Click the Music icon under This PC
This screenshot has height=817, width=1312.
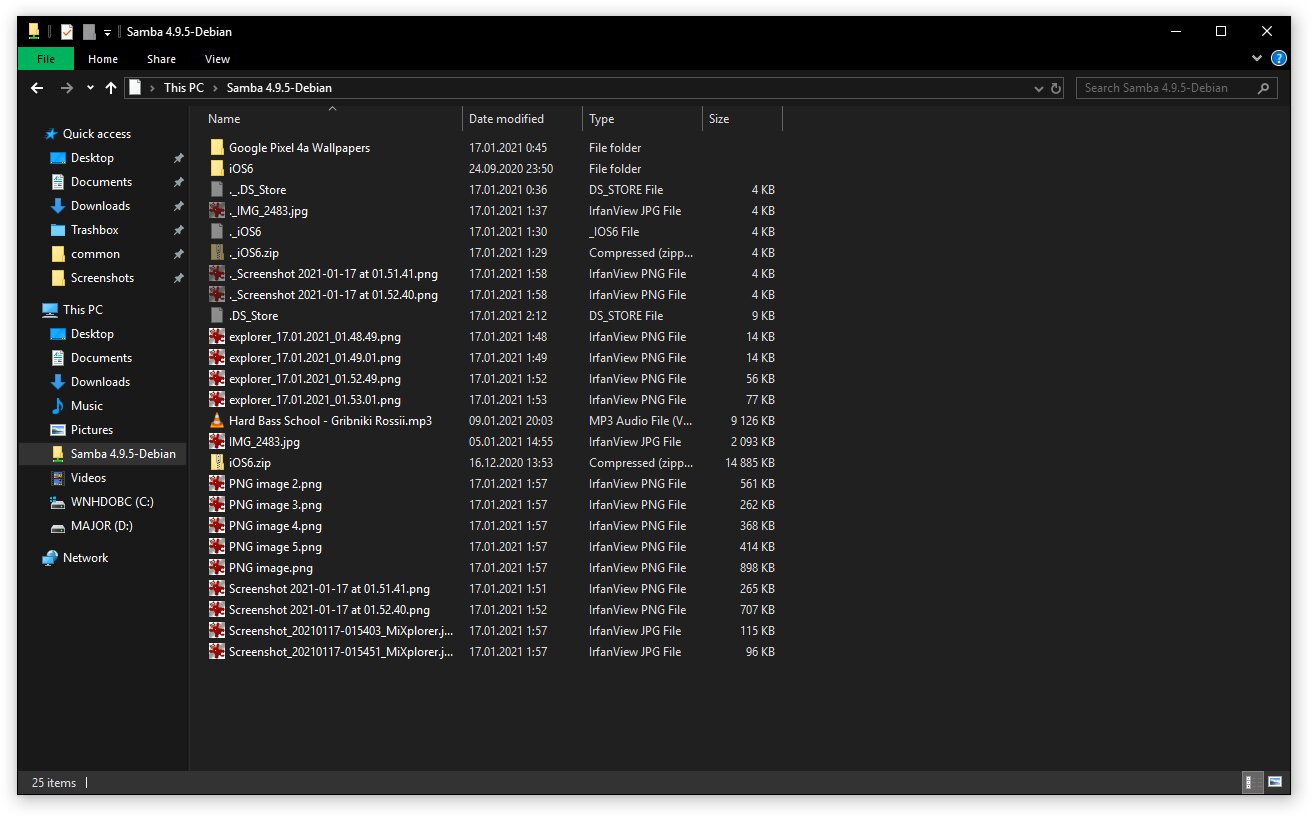pos(58,406)
